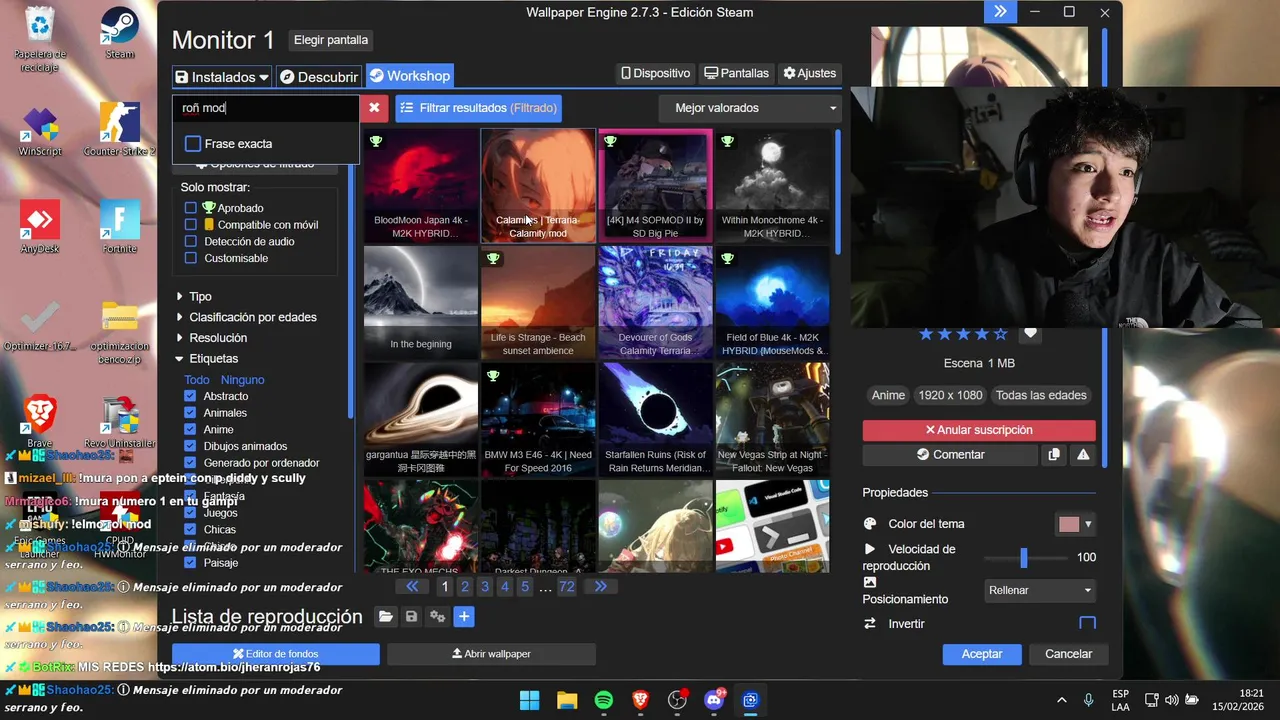Click Filtrar resultados button
1280x720 pixels.
click(478, 108)
